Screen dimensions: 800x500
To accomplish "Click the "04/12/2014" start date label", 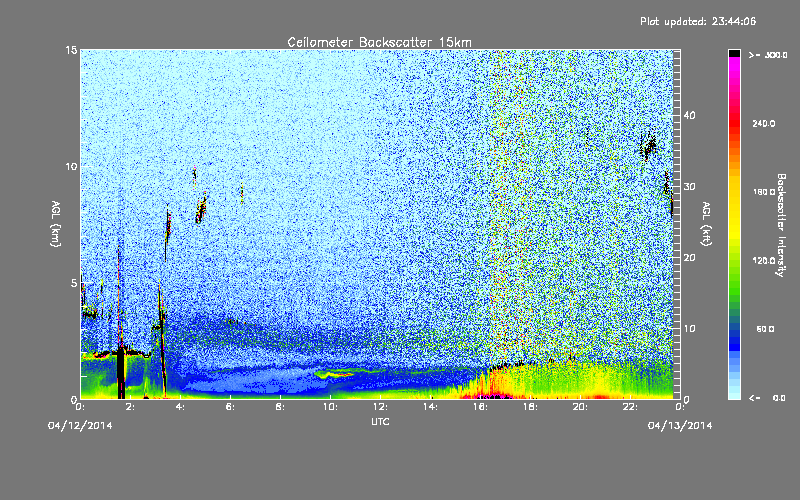I will (80, 426).
